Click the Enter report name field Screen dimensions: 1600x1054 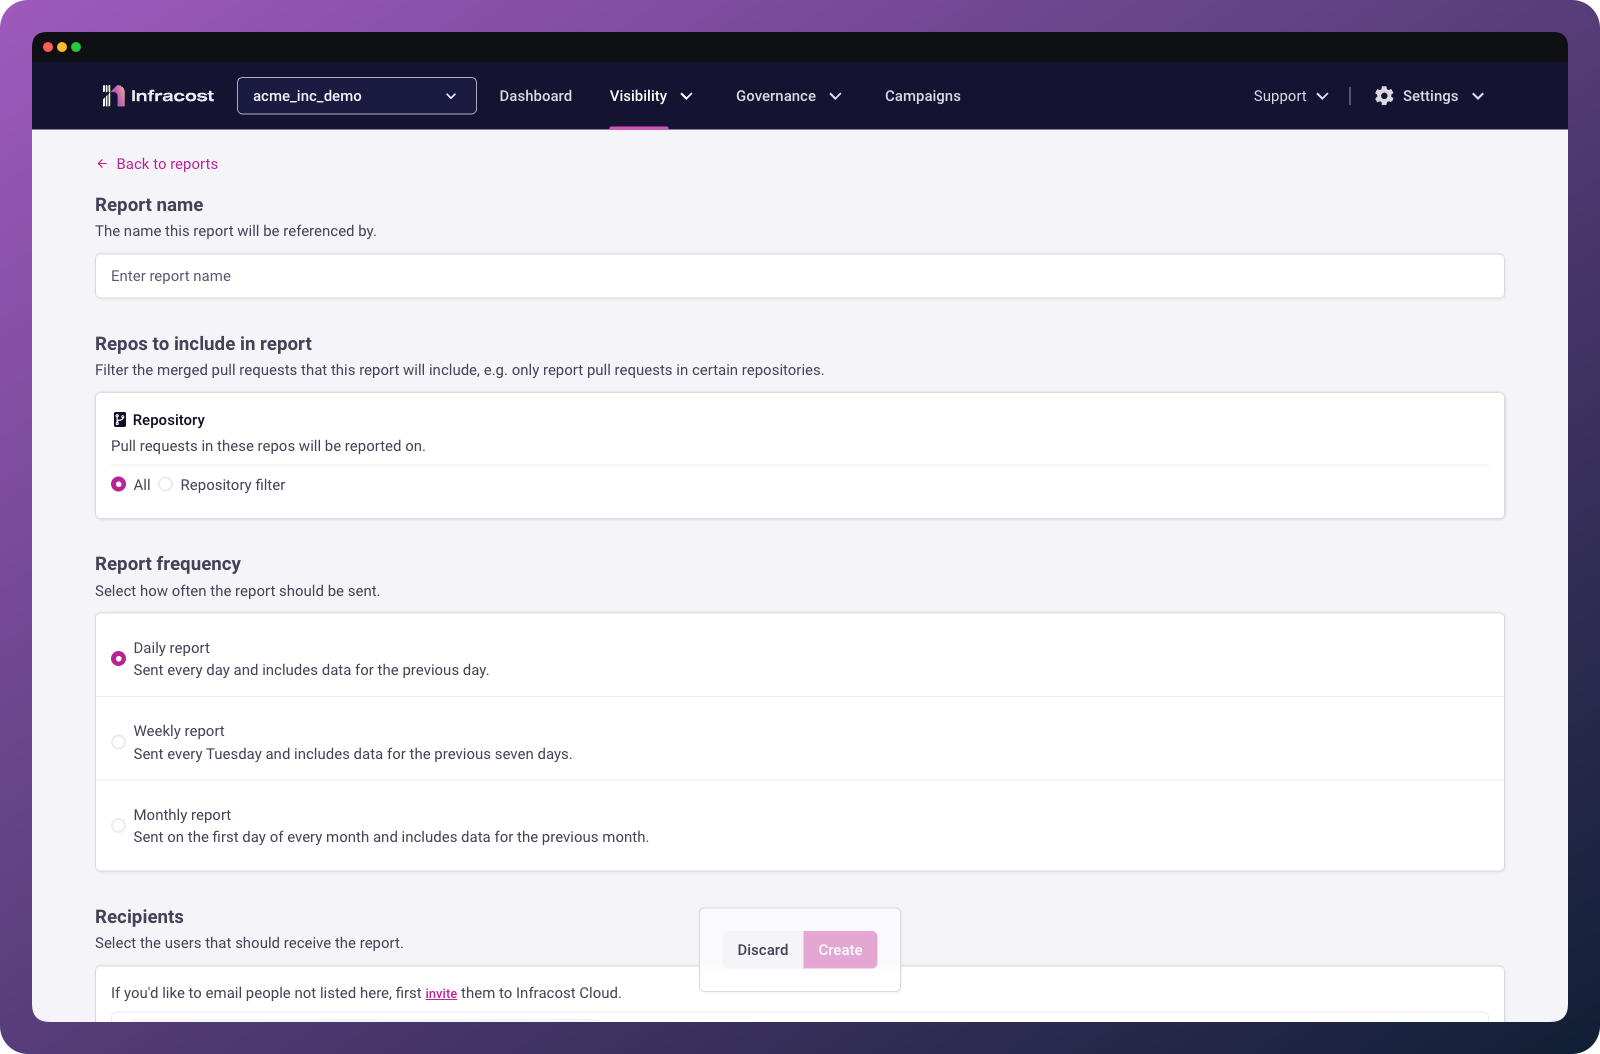click(800, 276)
